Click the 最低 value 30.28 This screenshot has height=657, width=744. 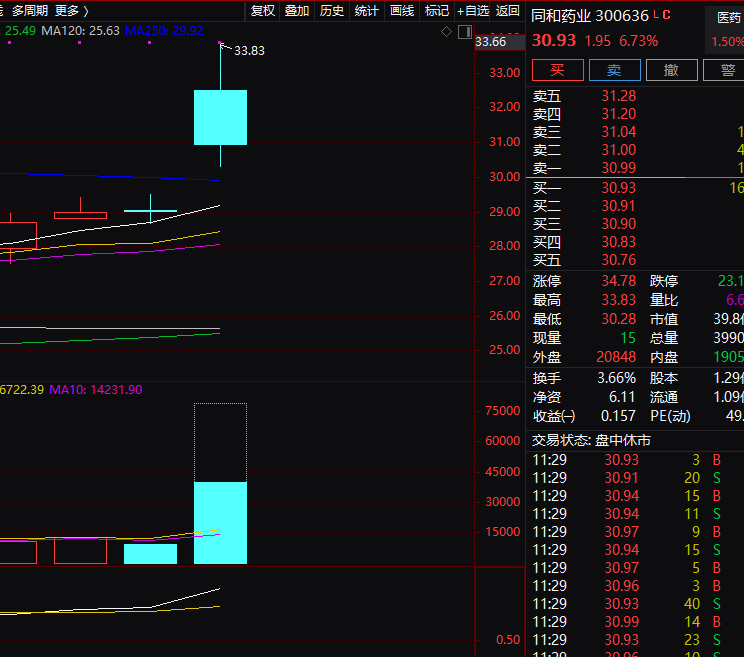point(619,319)
